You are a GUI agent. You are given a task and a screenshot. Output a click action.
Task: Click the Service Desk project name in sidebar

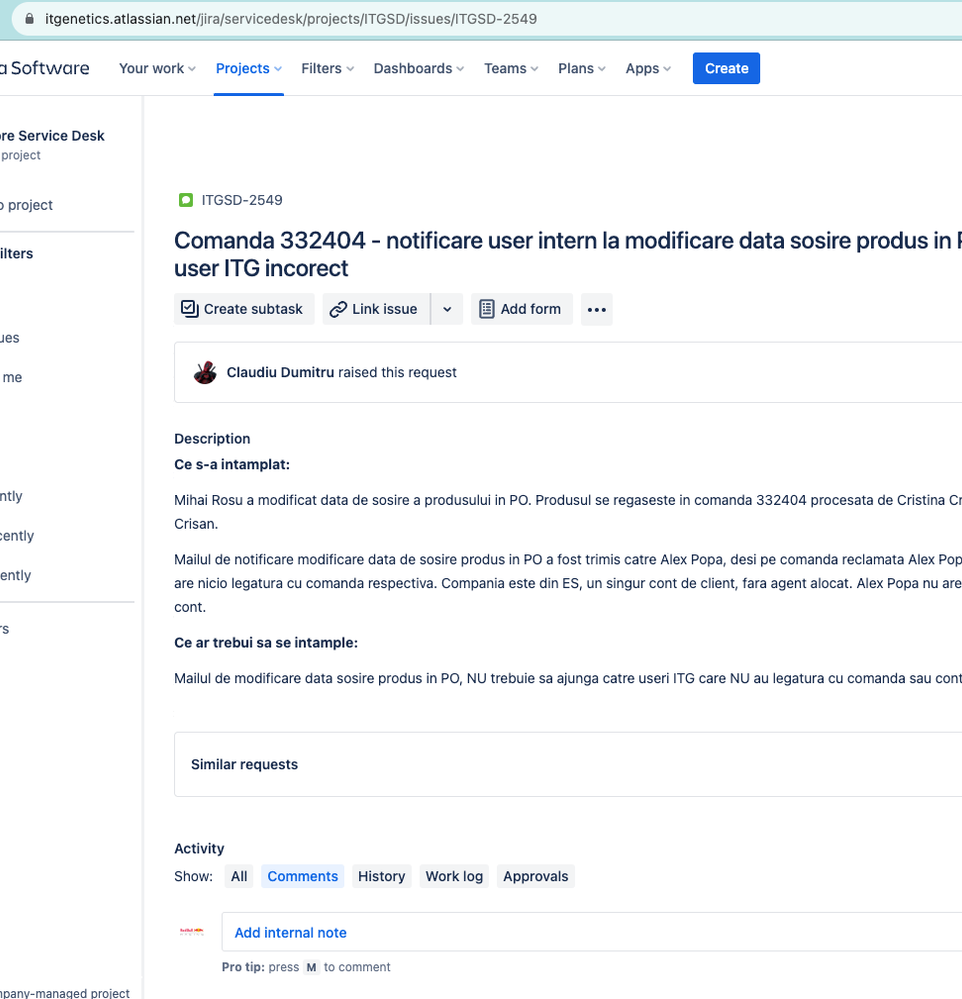tap(52, 136)
